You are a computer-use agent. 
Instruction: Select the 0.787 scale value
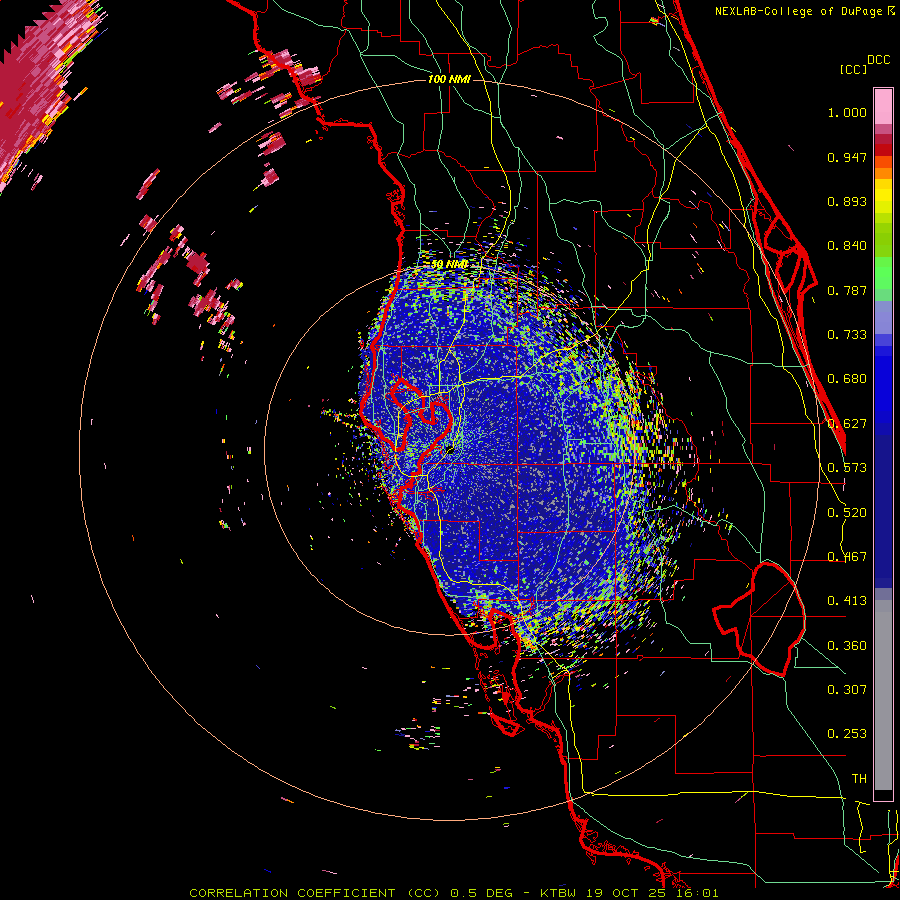847,290
